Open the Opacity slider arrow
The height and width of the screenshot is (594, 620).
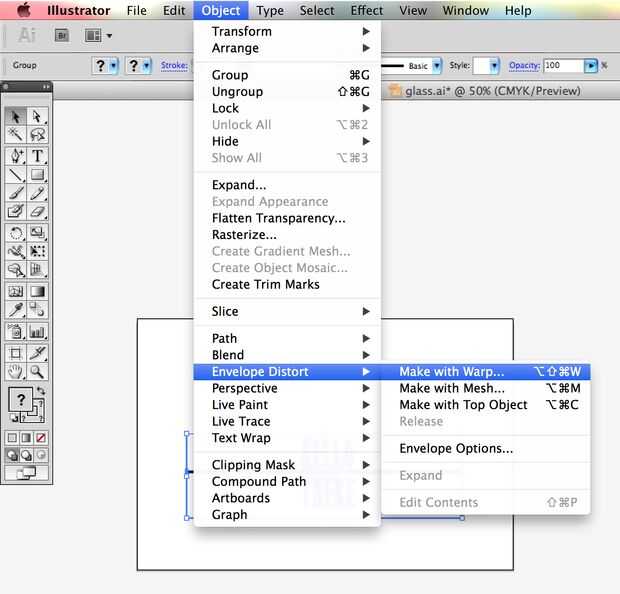point(590,65)
